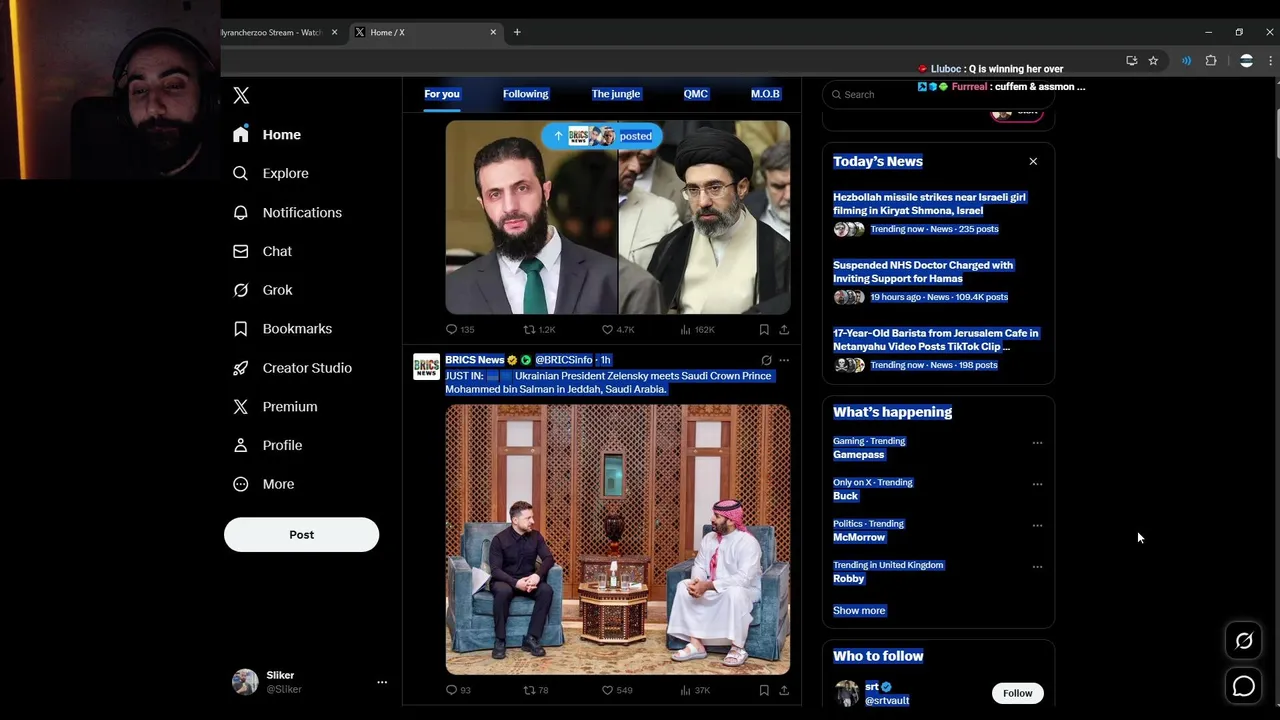Close the Today's News panel

[1033, 161]
